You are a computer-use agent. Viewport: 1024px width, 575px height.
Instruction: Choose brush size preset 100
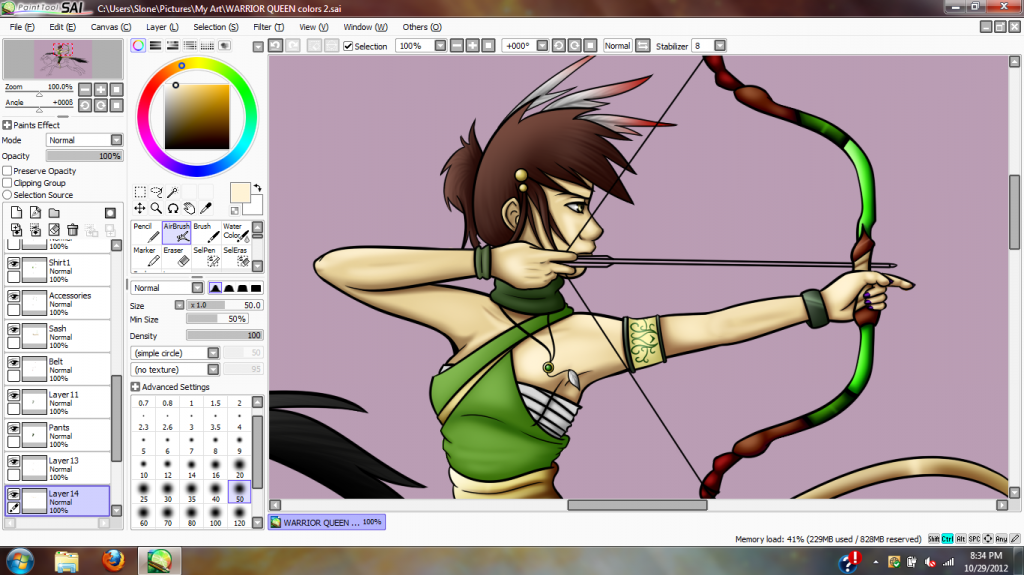pyautogui.click(x=216, y=516)
